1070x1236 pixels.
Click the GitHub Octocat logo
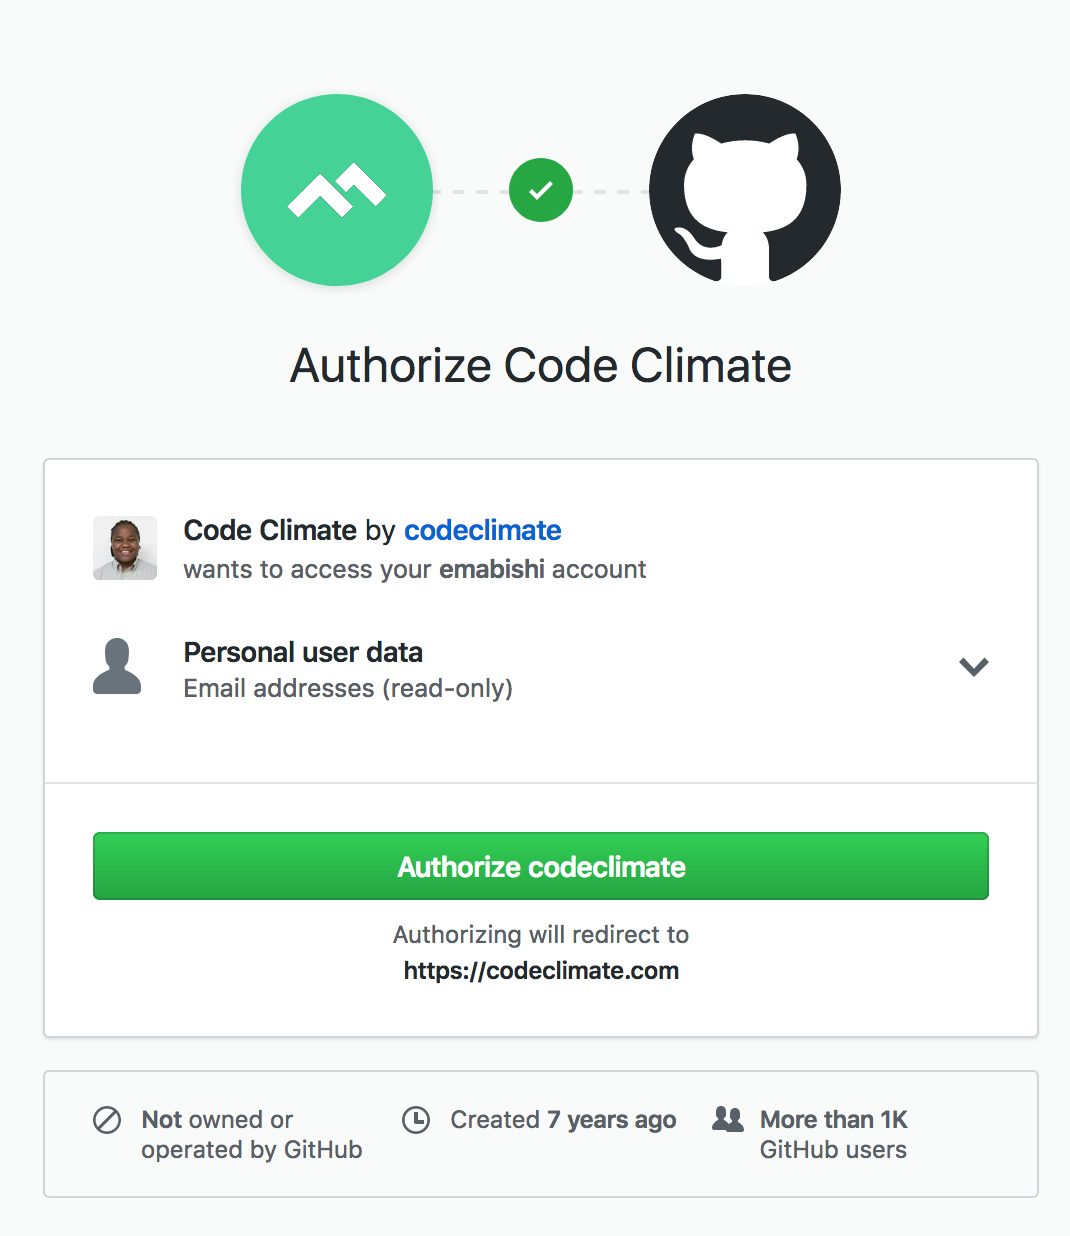(x=744, y=190)
